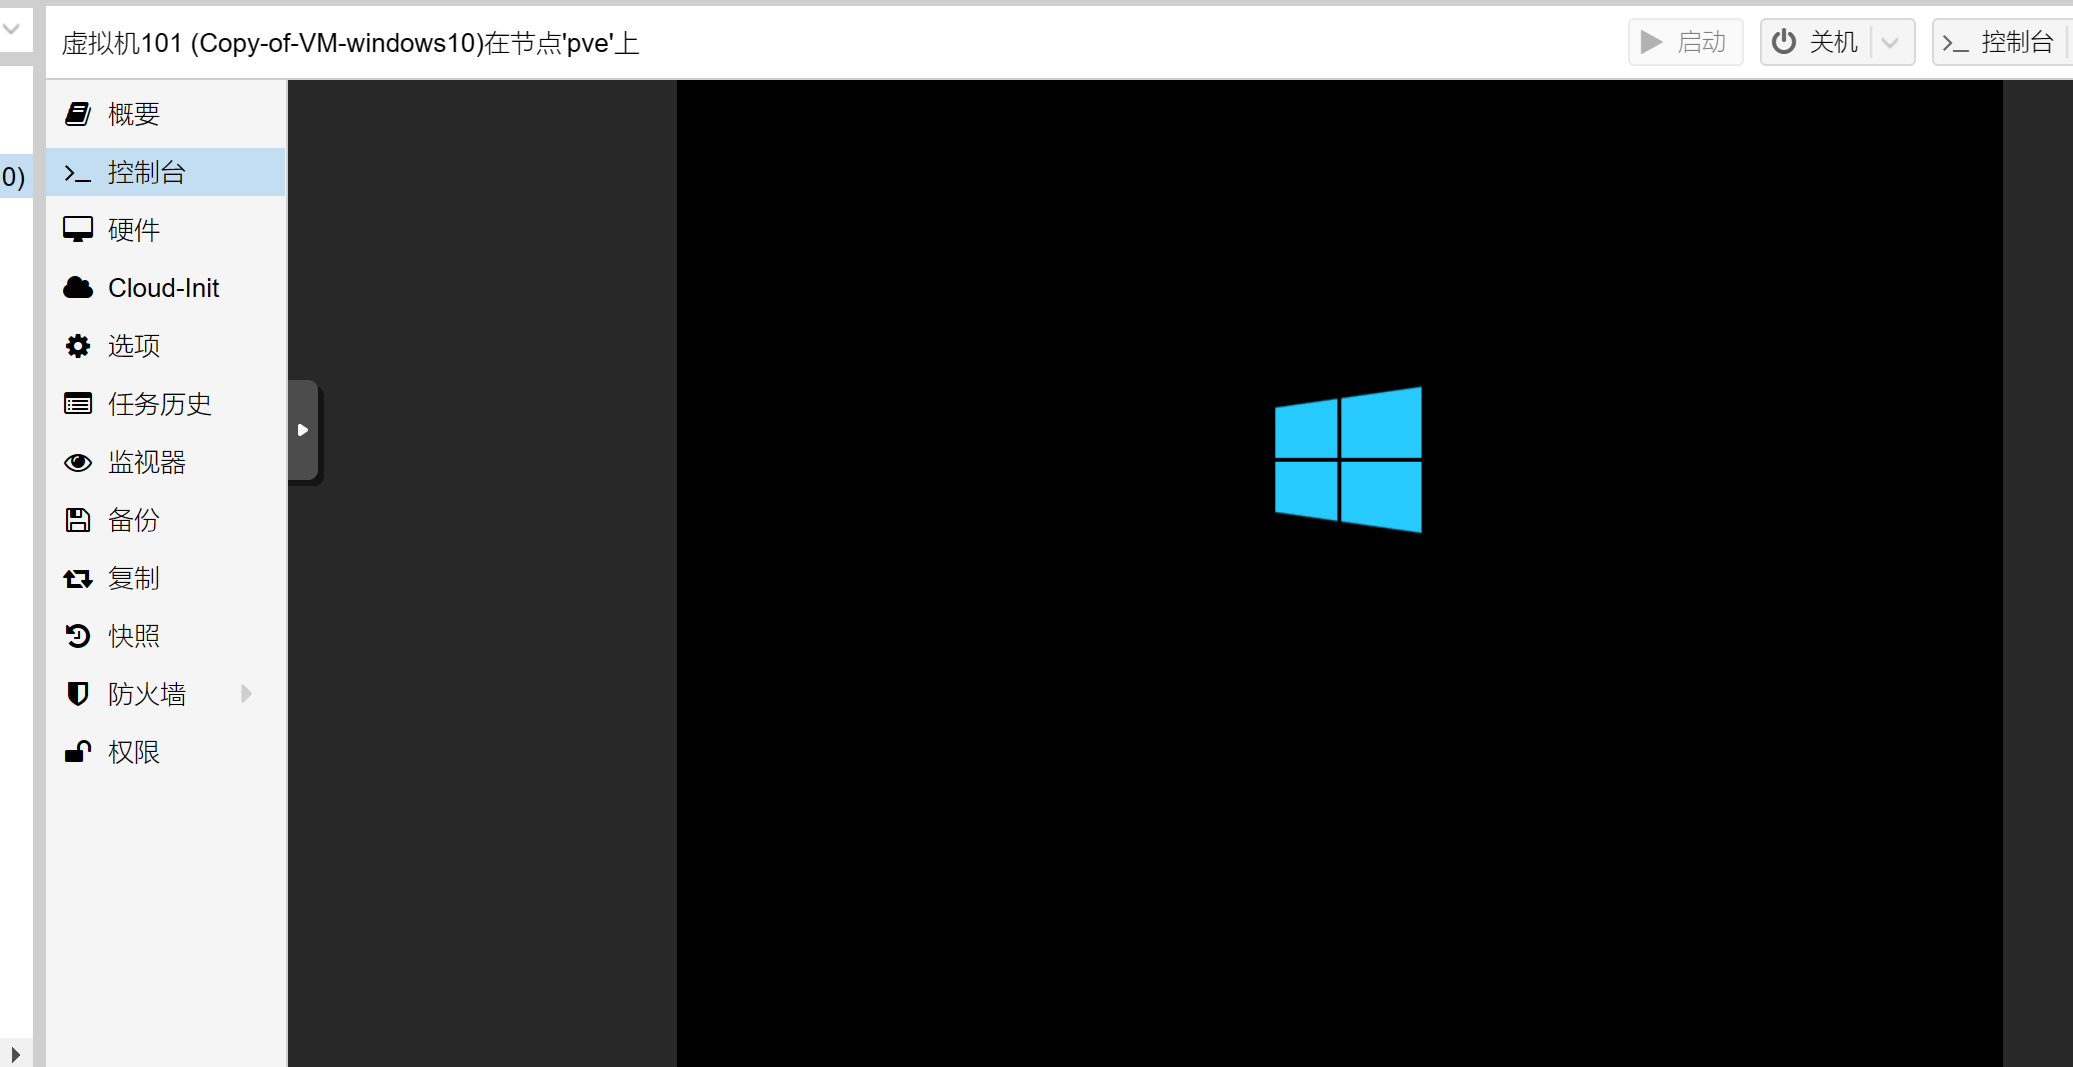Select 控制台 in the sidebar

166,172
